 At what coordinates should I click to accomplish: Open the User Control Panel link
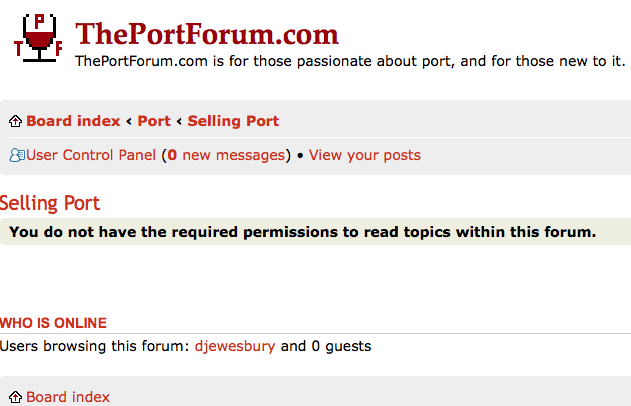pos(91,155)
